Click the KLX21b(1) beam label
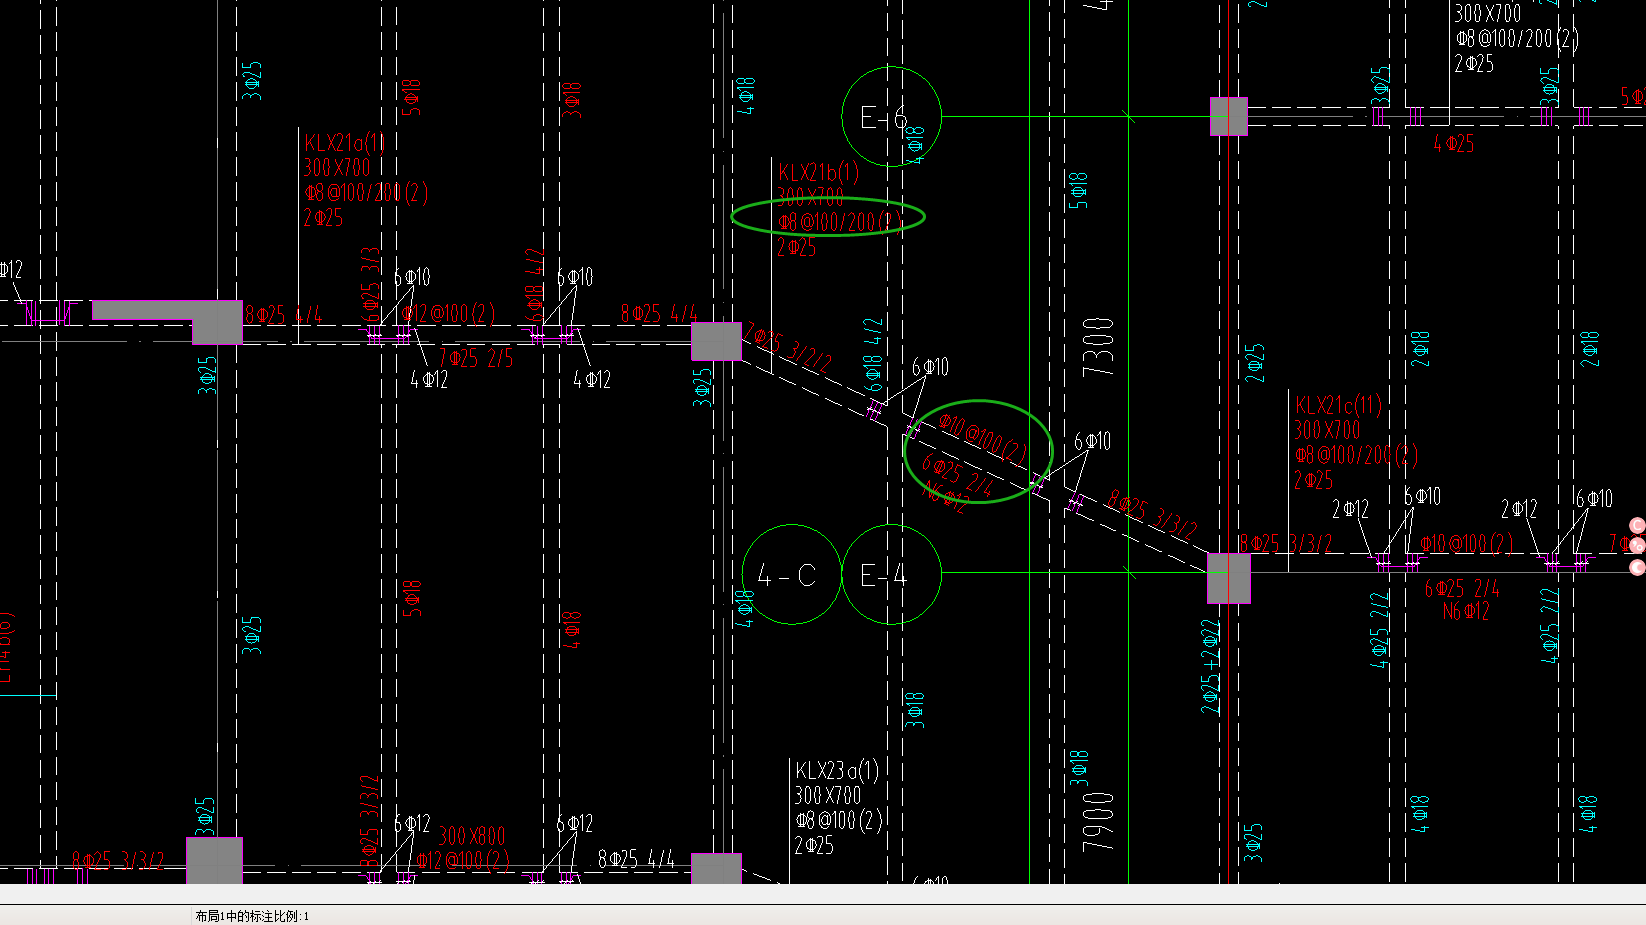 818,172
